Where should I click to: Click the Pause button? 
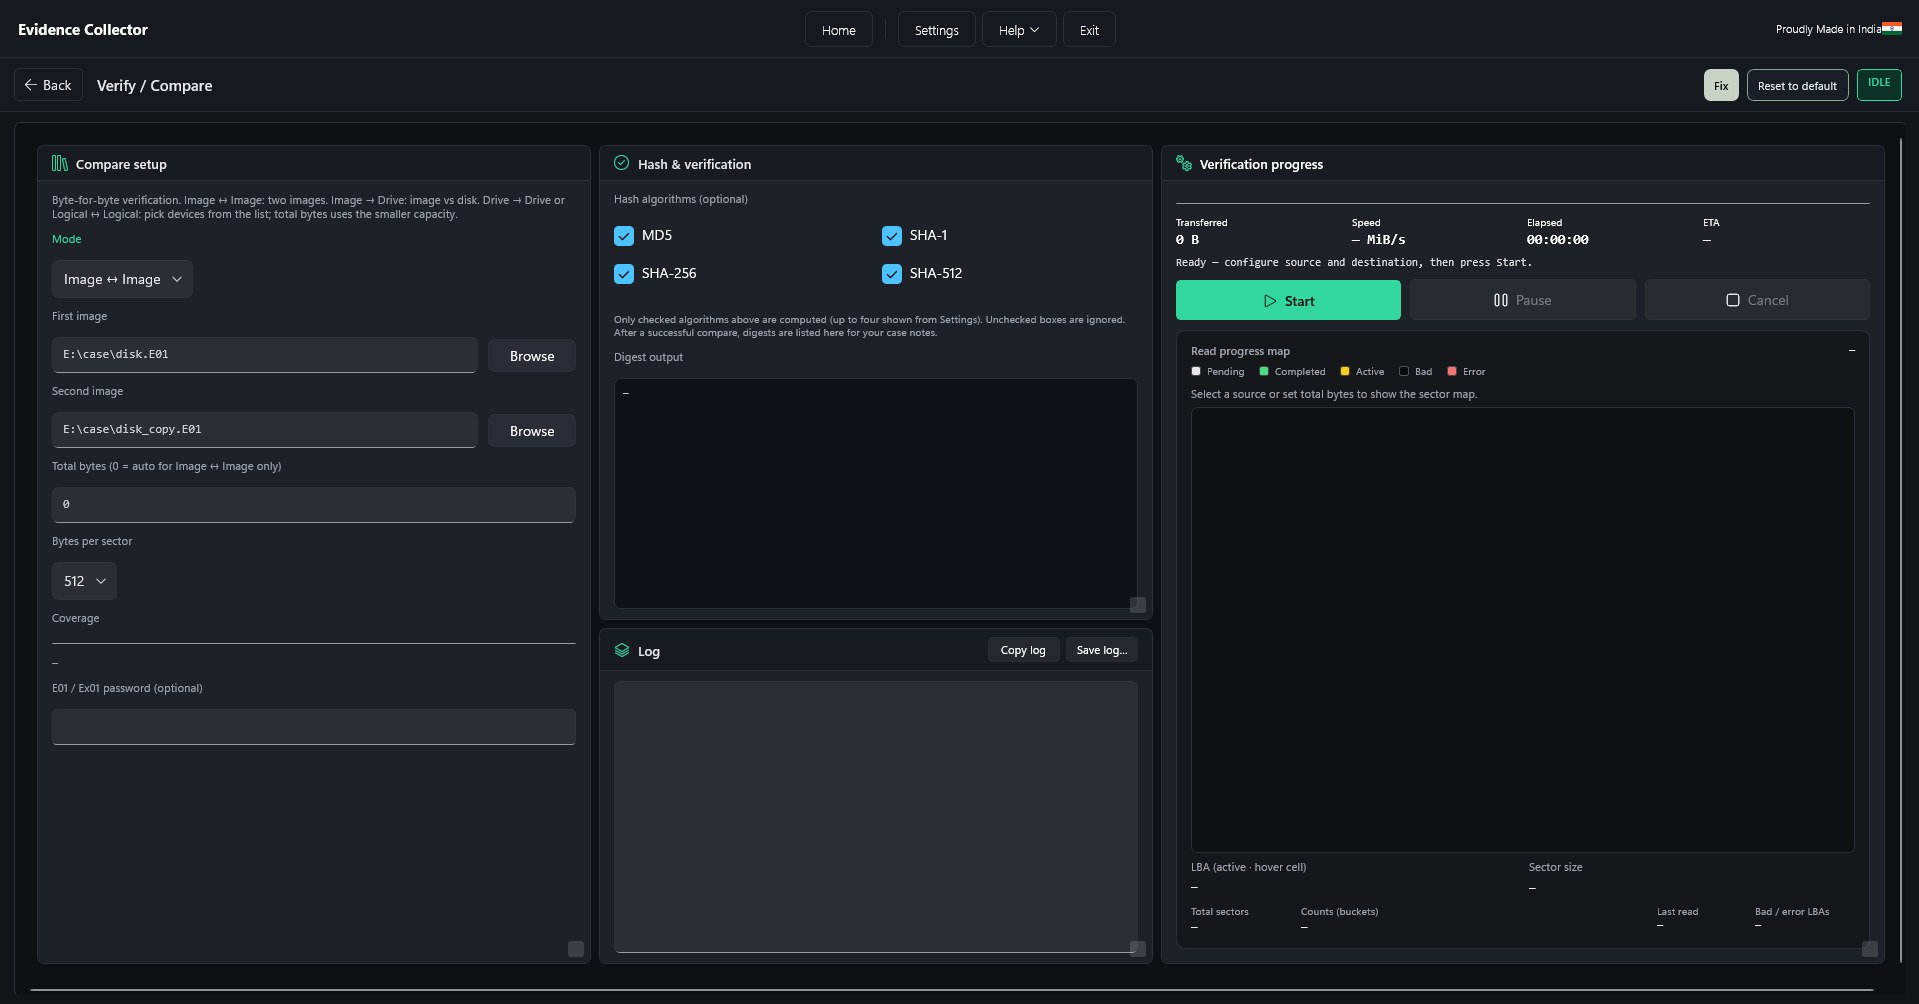coord(1522,300)
